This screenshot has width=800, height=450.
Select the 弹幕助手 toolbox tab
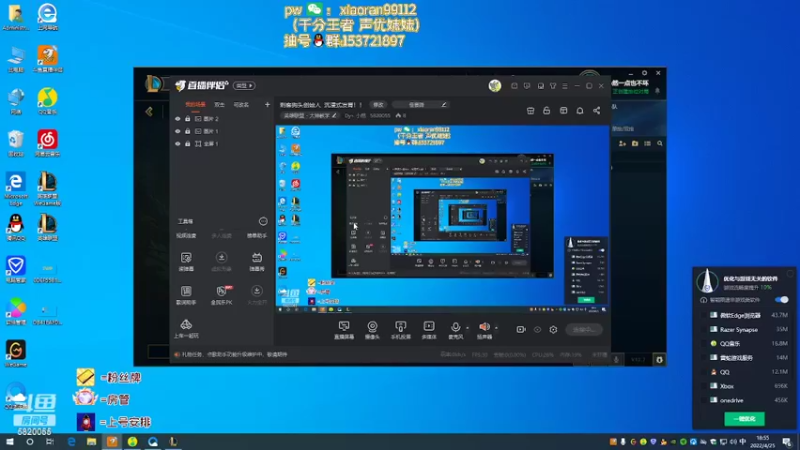coord(257,236)
